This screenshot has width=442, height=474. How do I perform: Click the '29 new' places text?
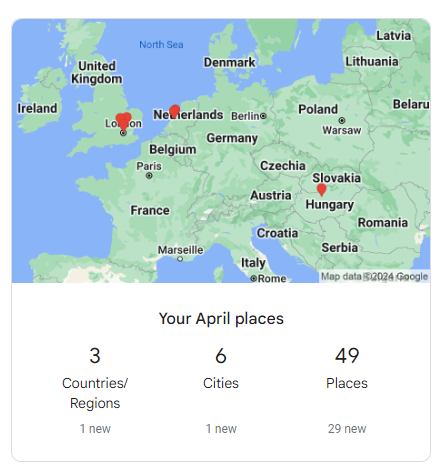pyautogui.click(x=347, y=429)
